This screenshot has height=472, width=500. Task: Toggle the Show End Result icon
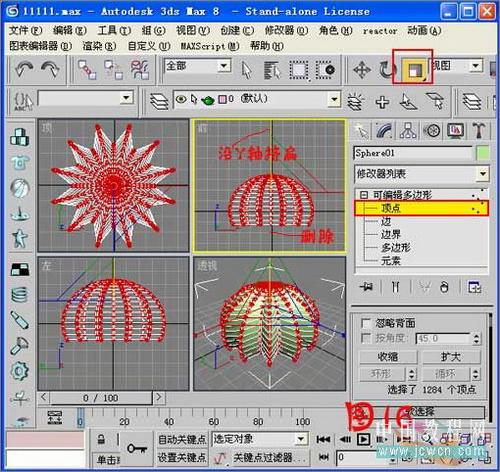(396, 286)
